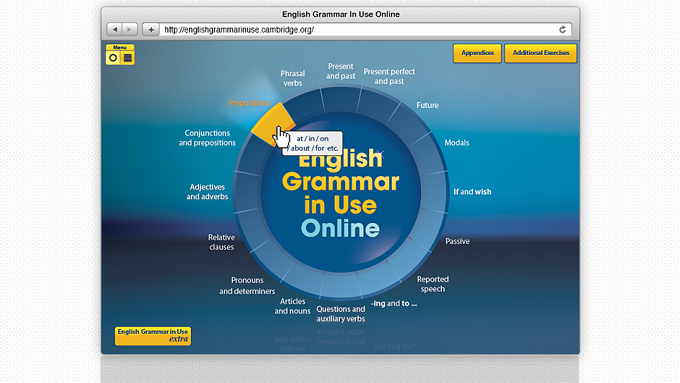680x383 pixels.
Task: Switch to the list menu view icon
Action: 128,58
